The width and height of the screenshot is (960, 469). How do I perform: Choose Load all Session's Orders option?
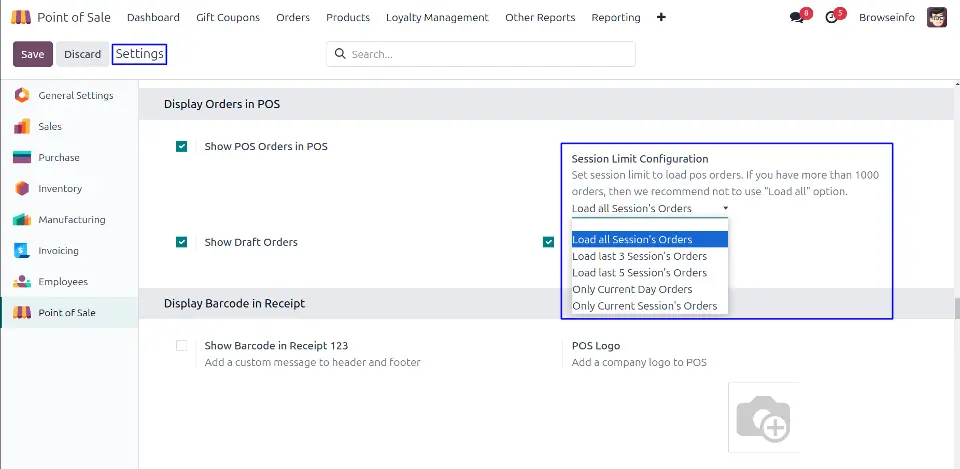(x=650, y=239)
